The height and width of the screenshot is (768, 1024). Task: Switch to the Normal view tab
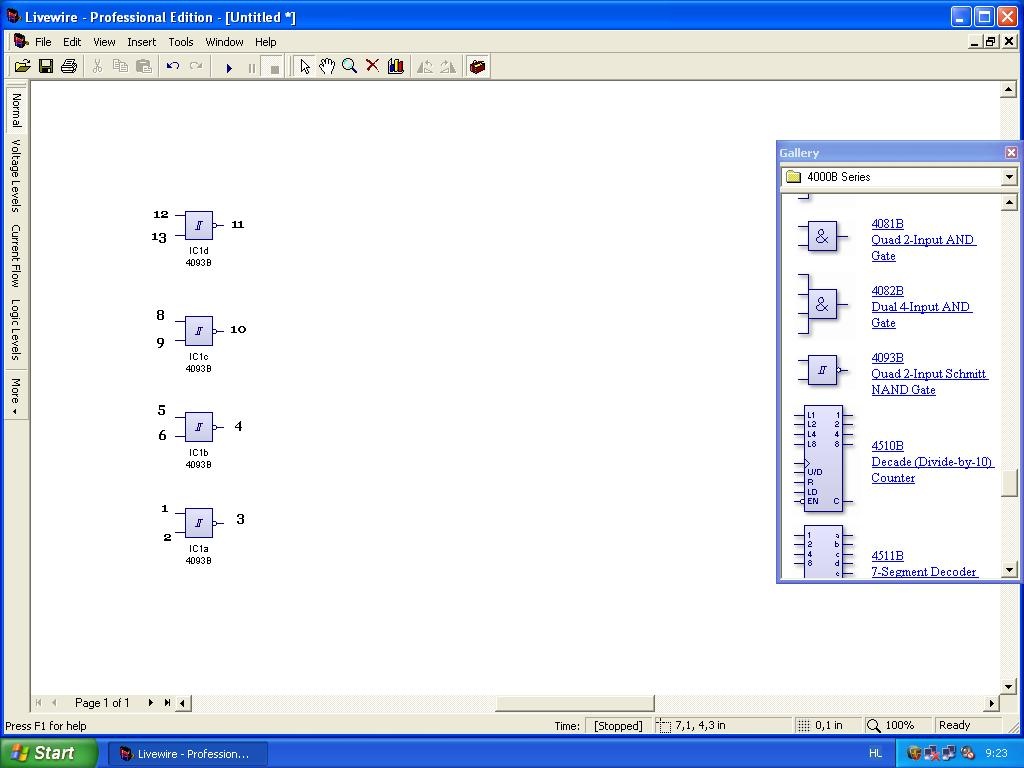point(16,109)
